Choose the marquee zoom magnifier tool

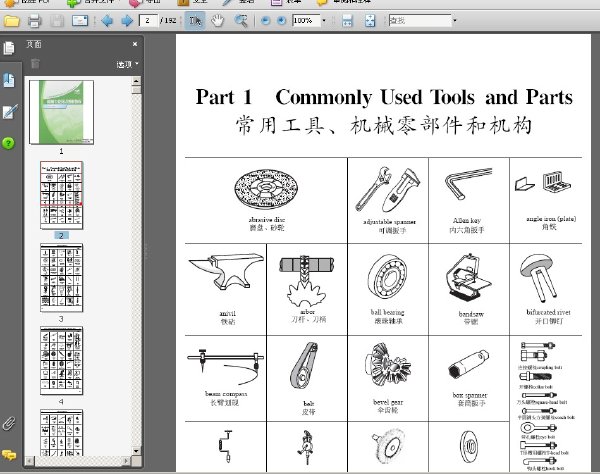pyautogui.click(x=241, y=21)
